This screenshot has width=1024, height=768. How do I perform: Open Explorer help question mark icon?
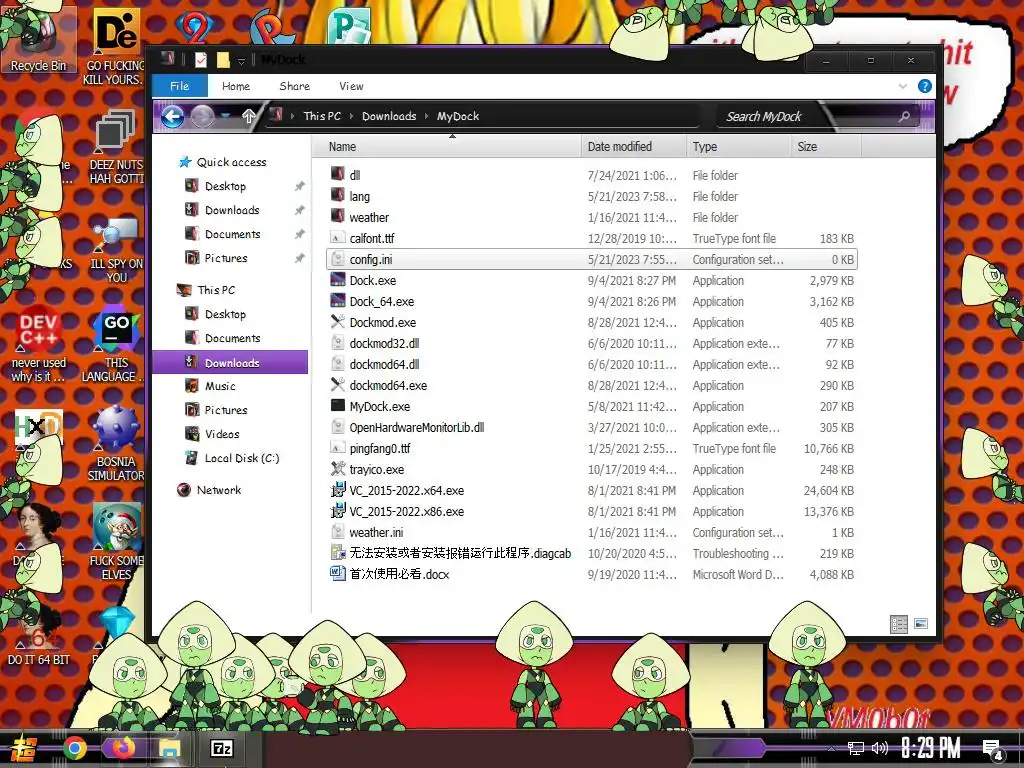[x=925, y=86]
